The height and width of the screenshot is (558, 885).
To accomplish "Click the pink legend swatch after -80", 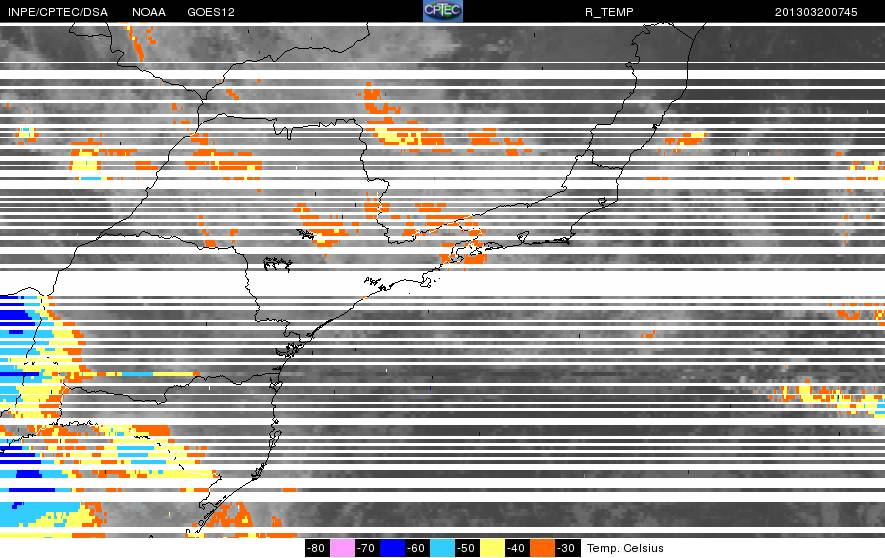I will point(342,548).
